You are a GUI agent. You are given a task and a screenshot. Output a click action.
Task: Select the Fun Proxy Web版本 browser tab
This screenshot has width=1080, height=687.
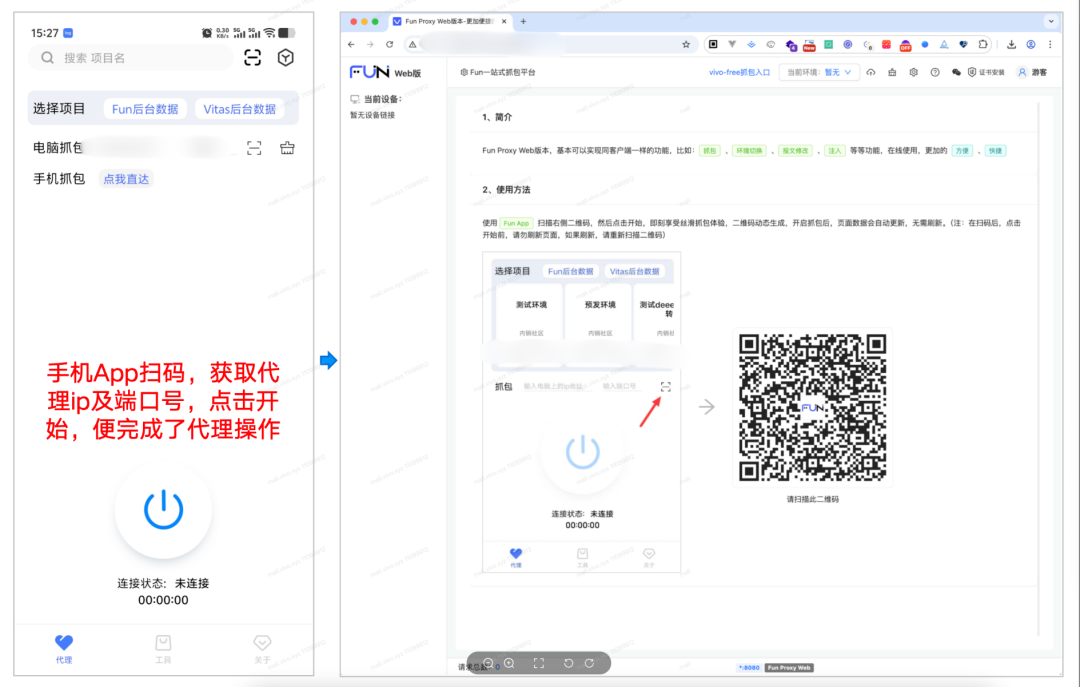pos(450,21)
